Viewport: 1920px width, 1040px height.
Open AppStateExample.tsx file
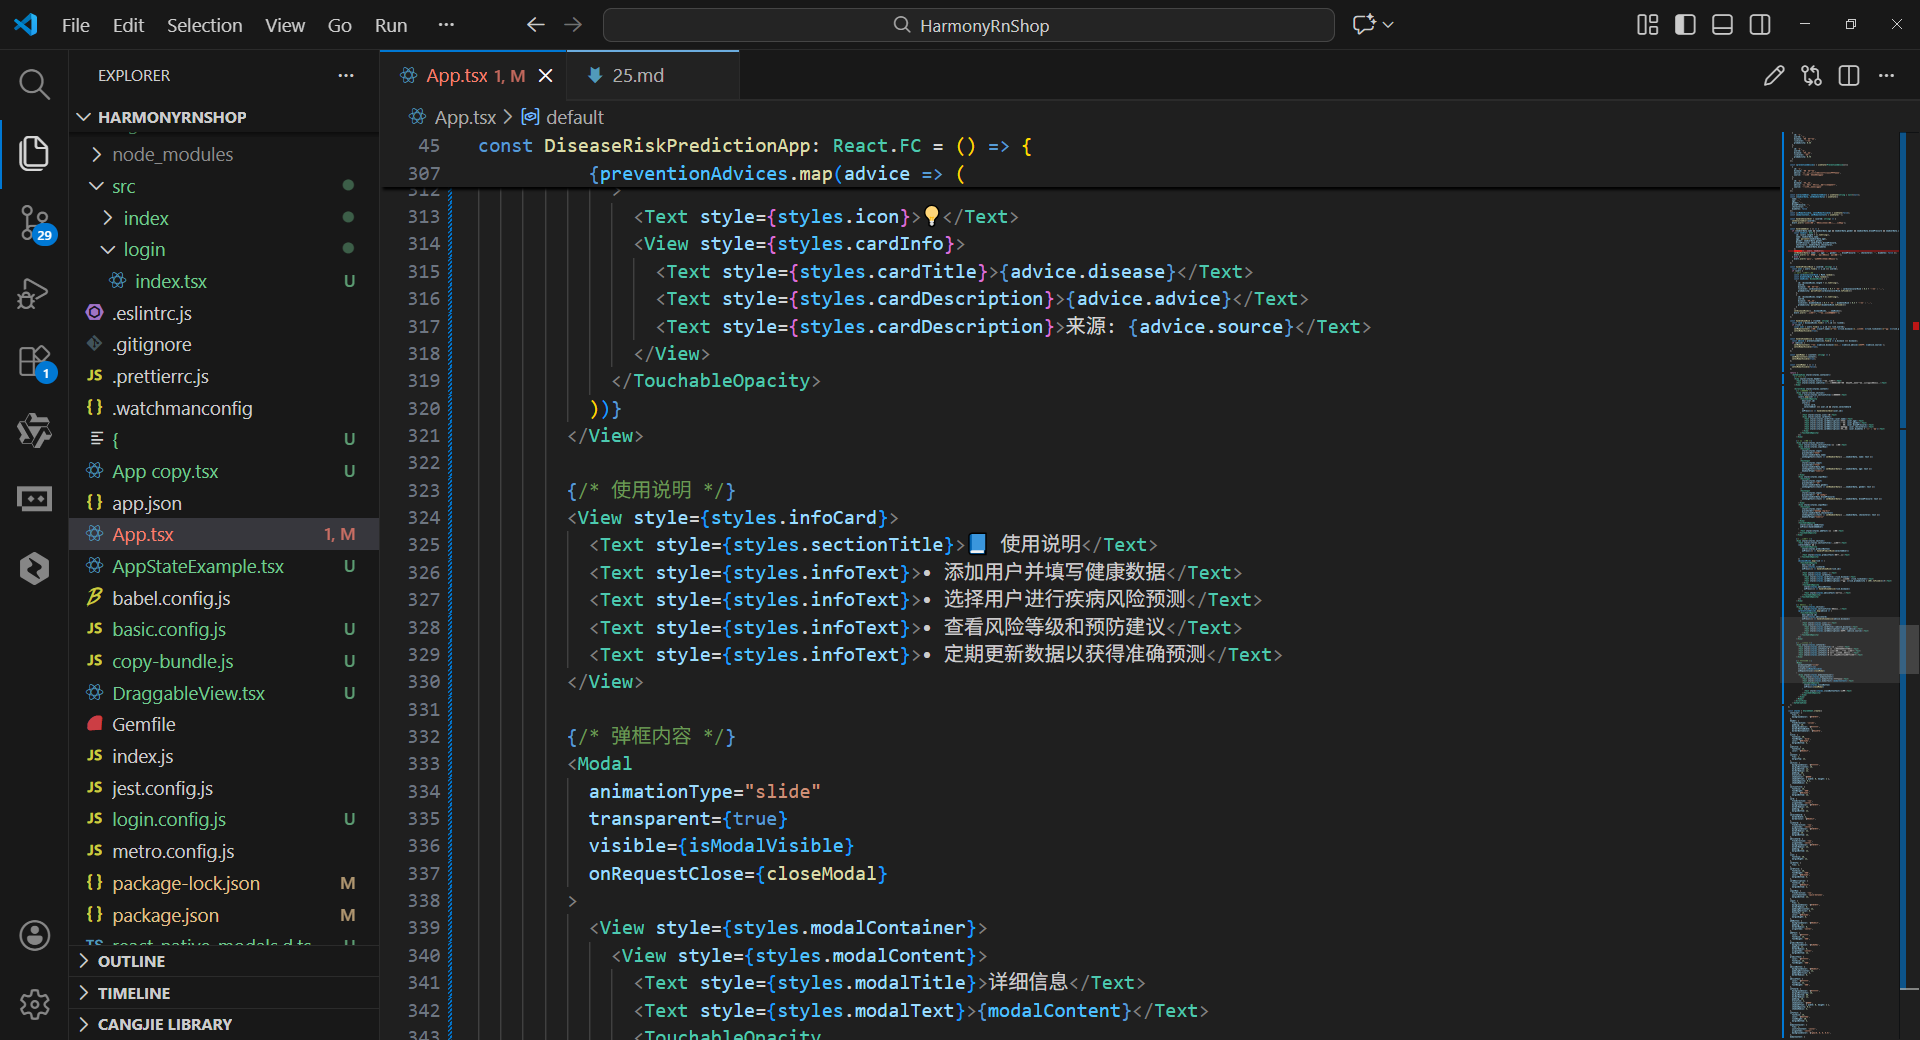(224, 566)
